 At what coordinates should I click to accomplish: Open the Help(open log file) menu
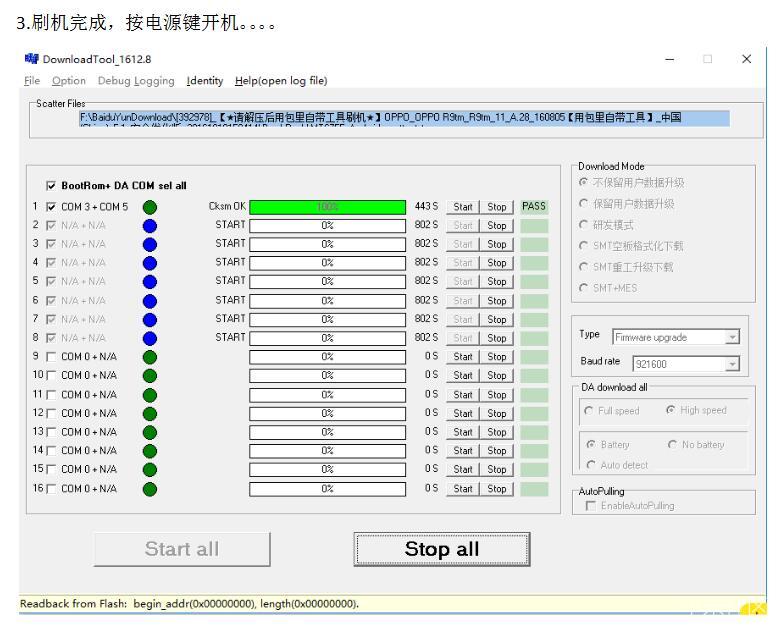tap(281, 81)
